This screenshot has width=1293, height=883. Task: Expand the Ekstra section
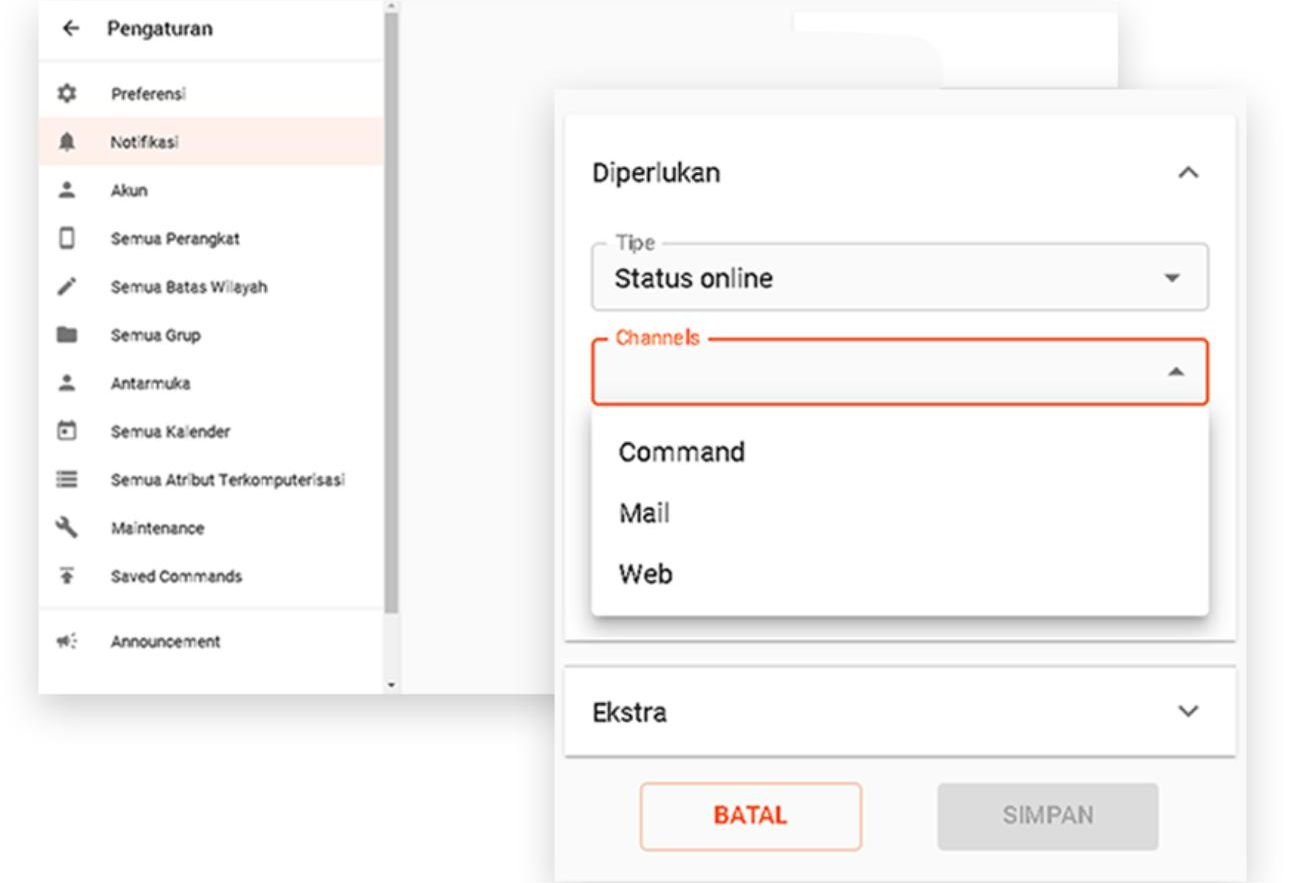[1187, 712]
